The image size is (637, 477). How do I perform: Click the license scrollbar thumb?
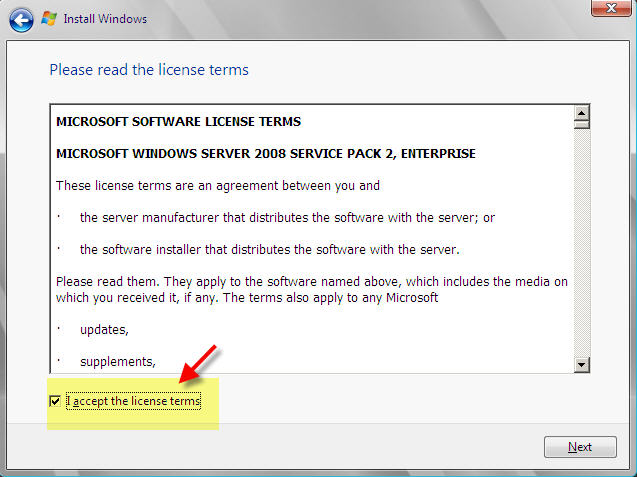click(582, 124)
